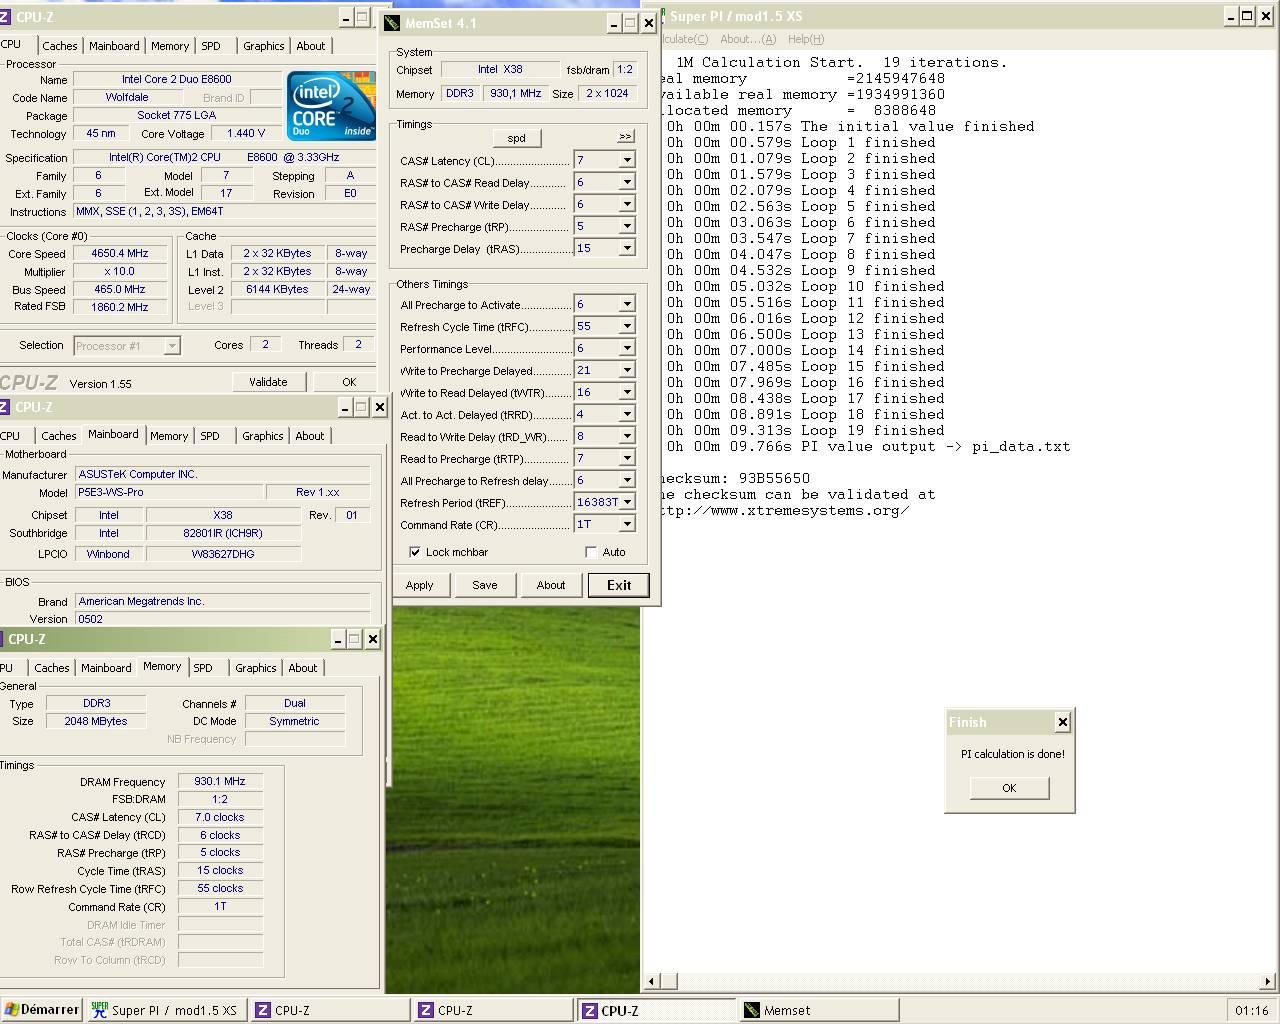
Task: Click the Core Speed 4650.4 MHz field
Action: 120,254
